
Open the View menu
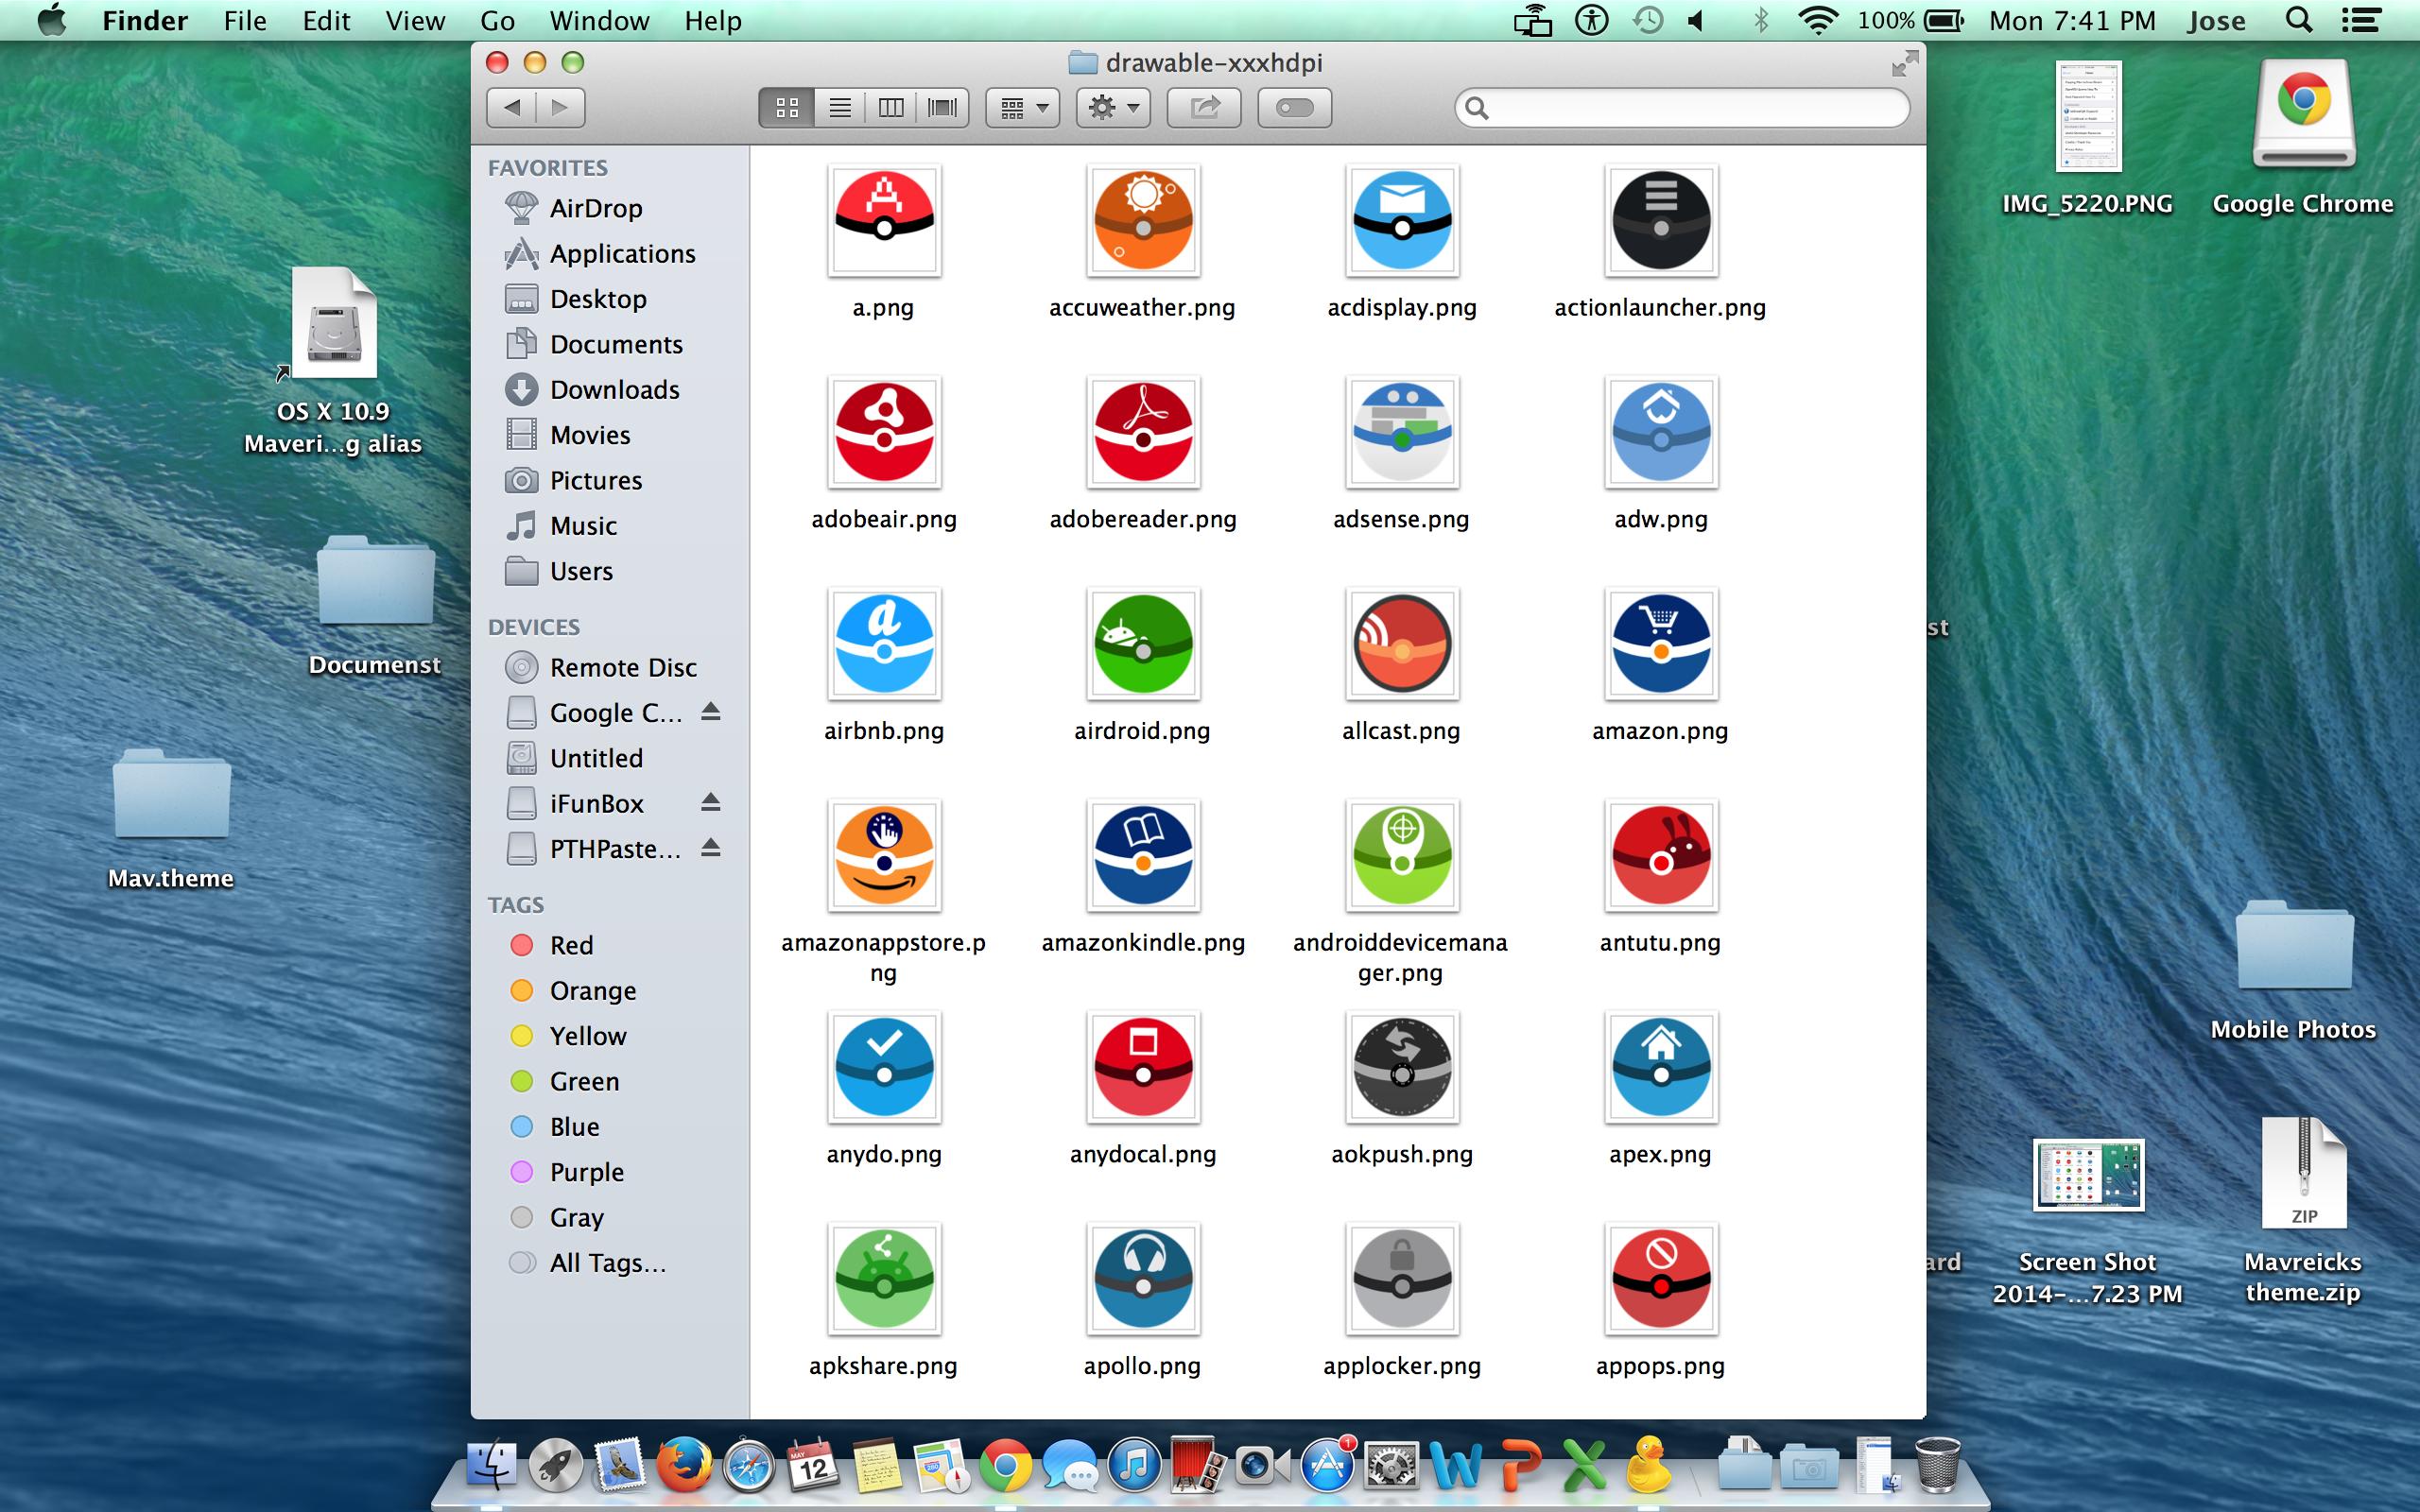click(415, 20)
